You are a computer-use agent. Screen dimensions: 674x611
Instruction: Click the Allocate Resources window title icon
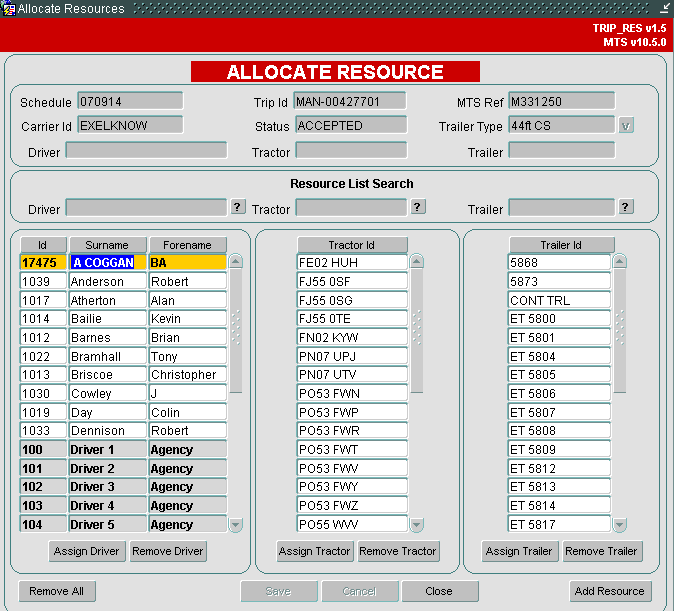pyautogui.click(x=8, y=8)
